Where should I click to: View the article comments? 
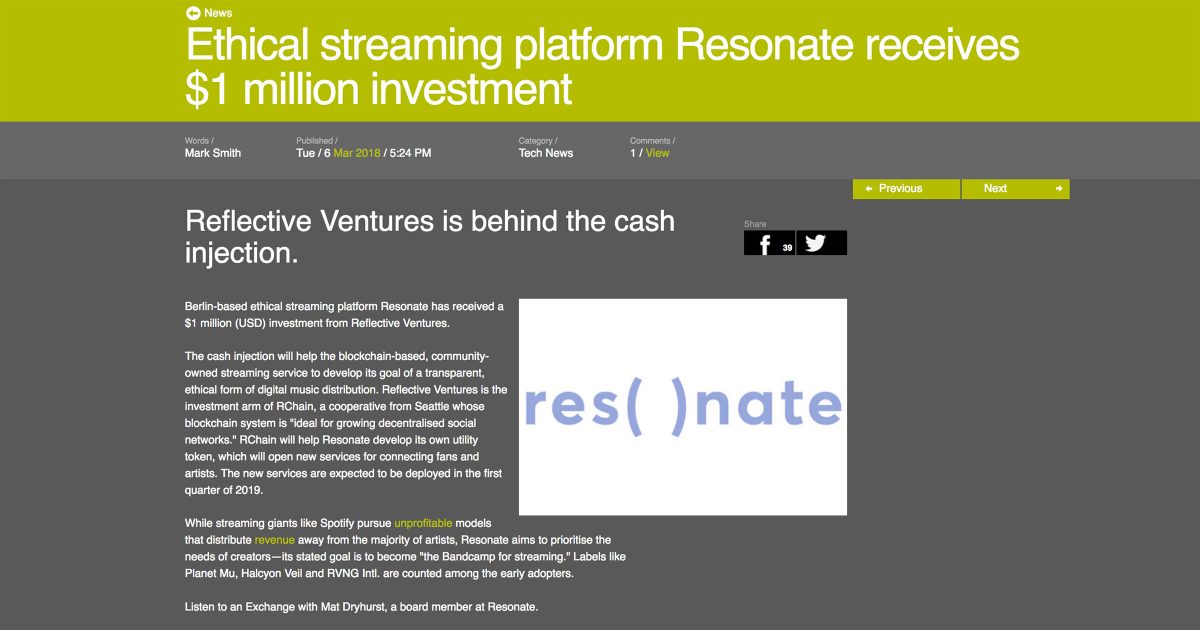[657, 153]
